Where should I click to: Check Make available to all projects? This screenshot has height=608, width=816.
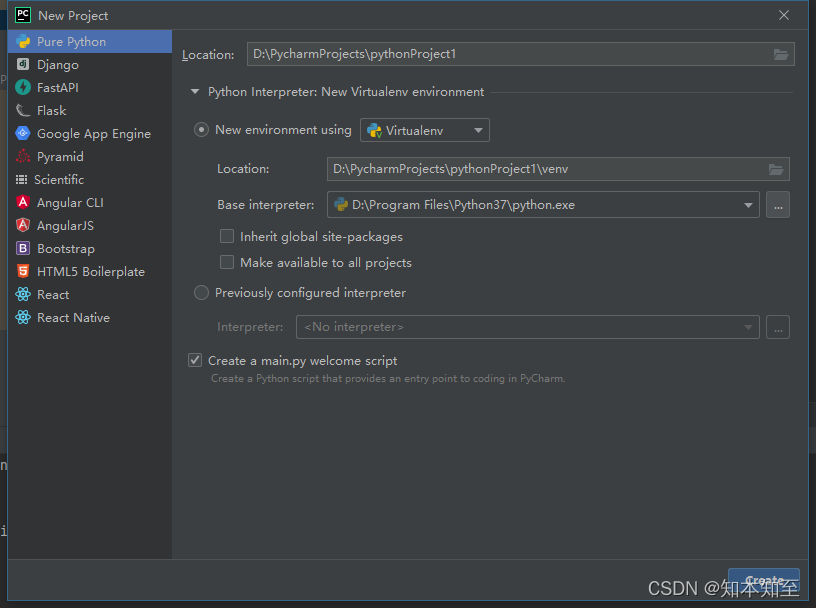click(227, 263)
